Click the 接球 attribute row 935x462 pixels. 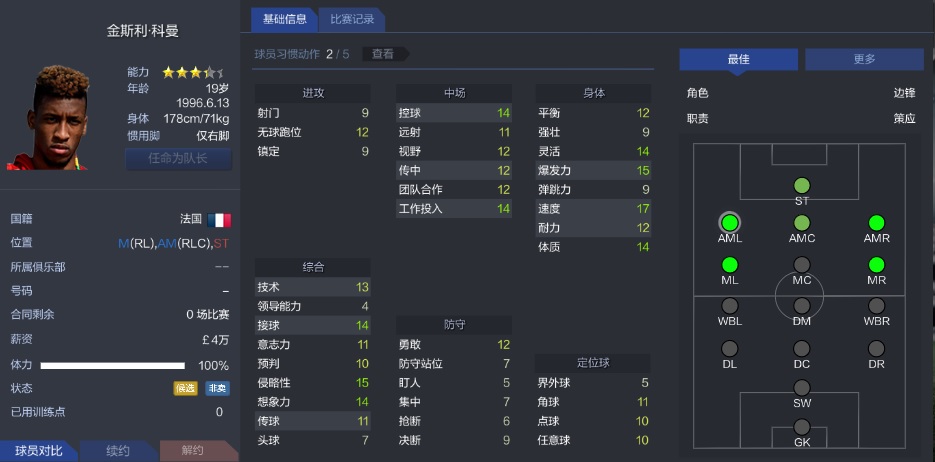click(313, 325)
